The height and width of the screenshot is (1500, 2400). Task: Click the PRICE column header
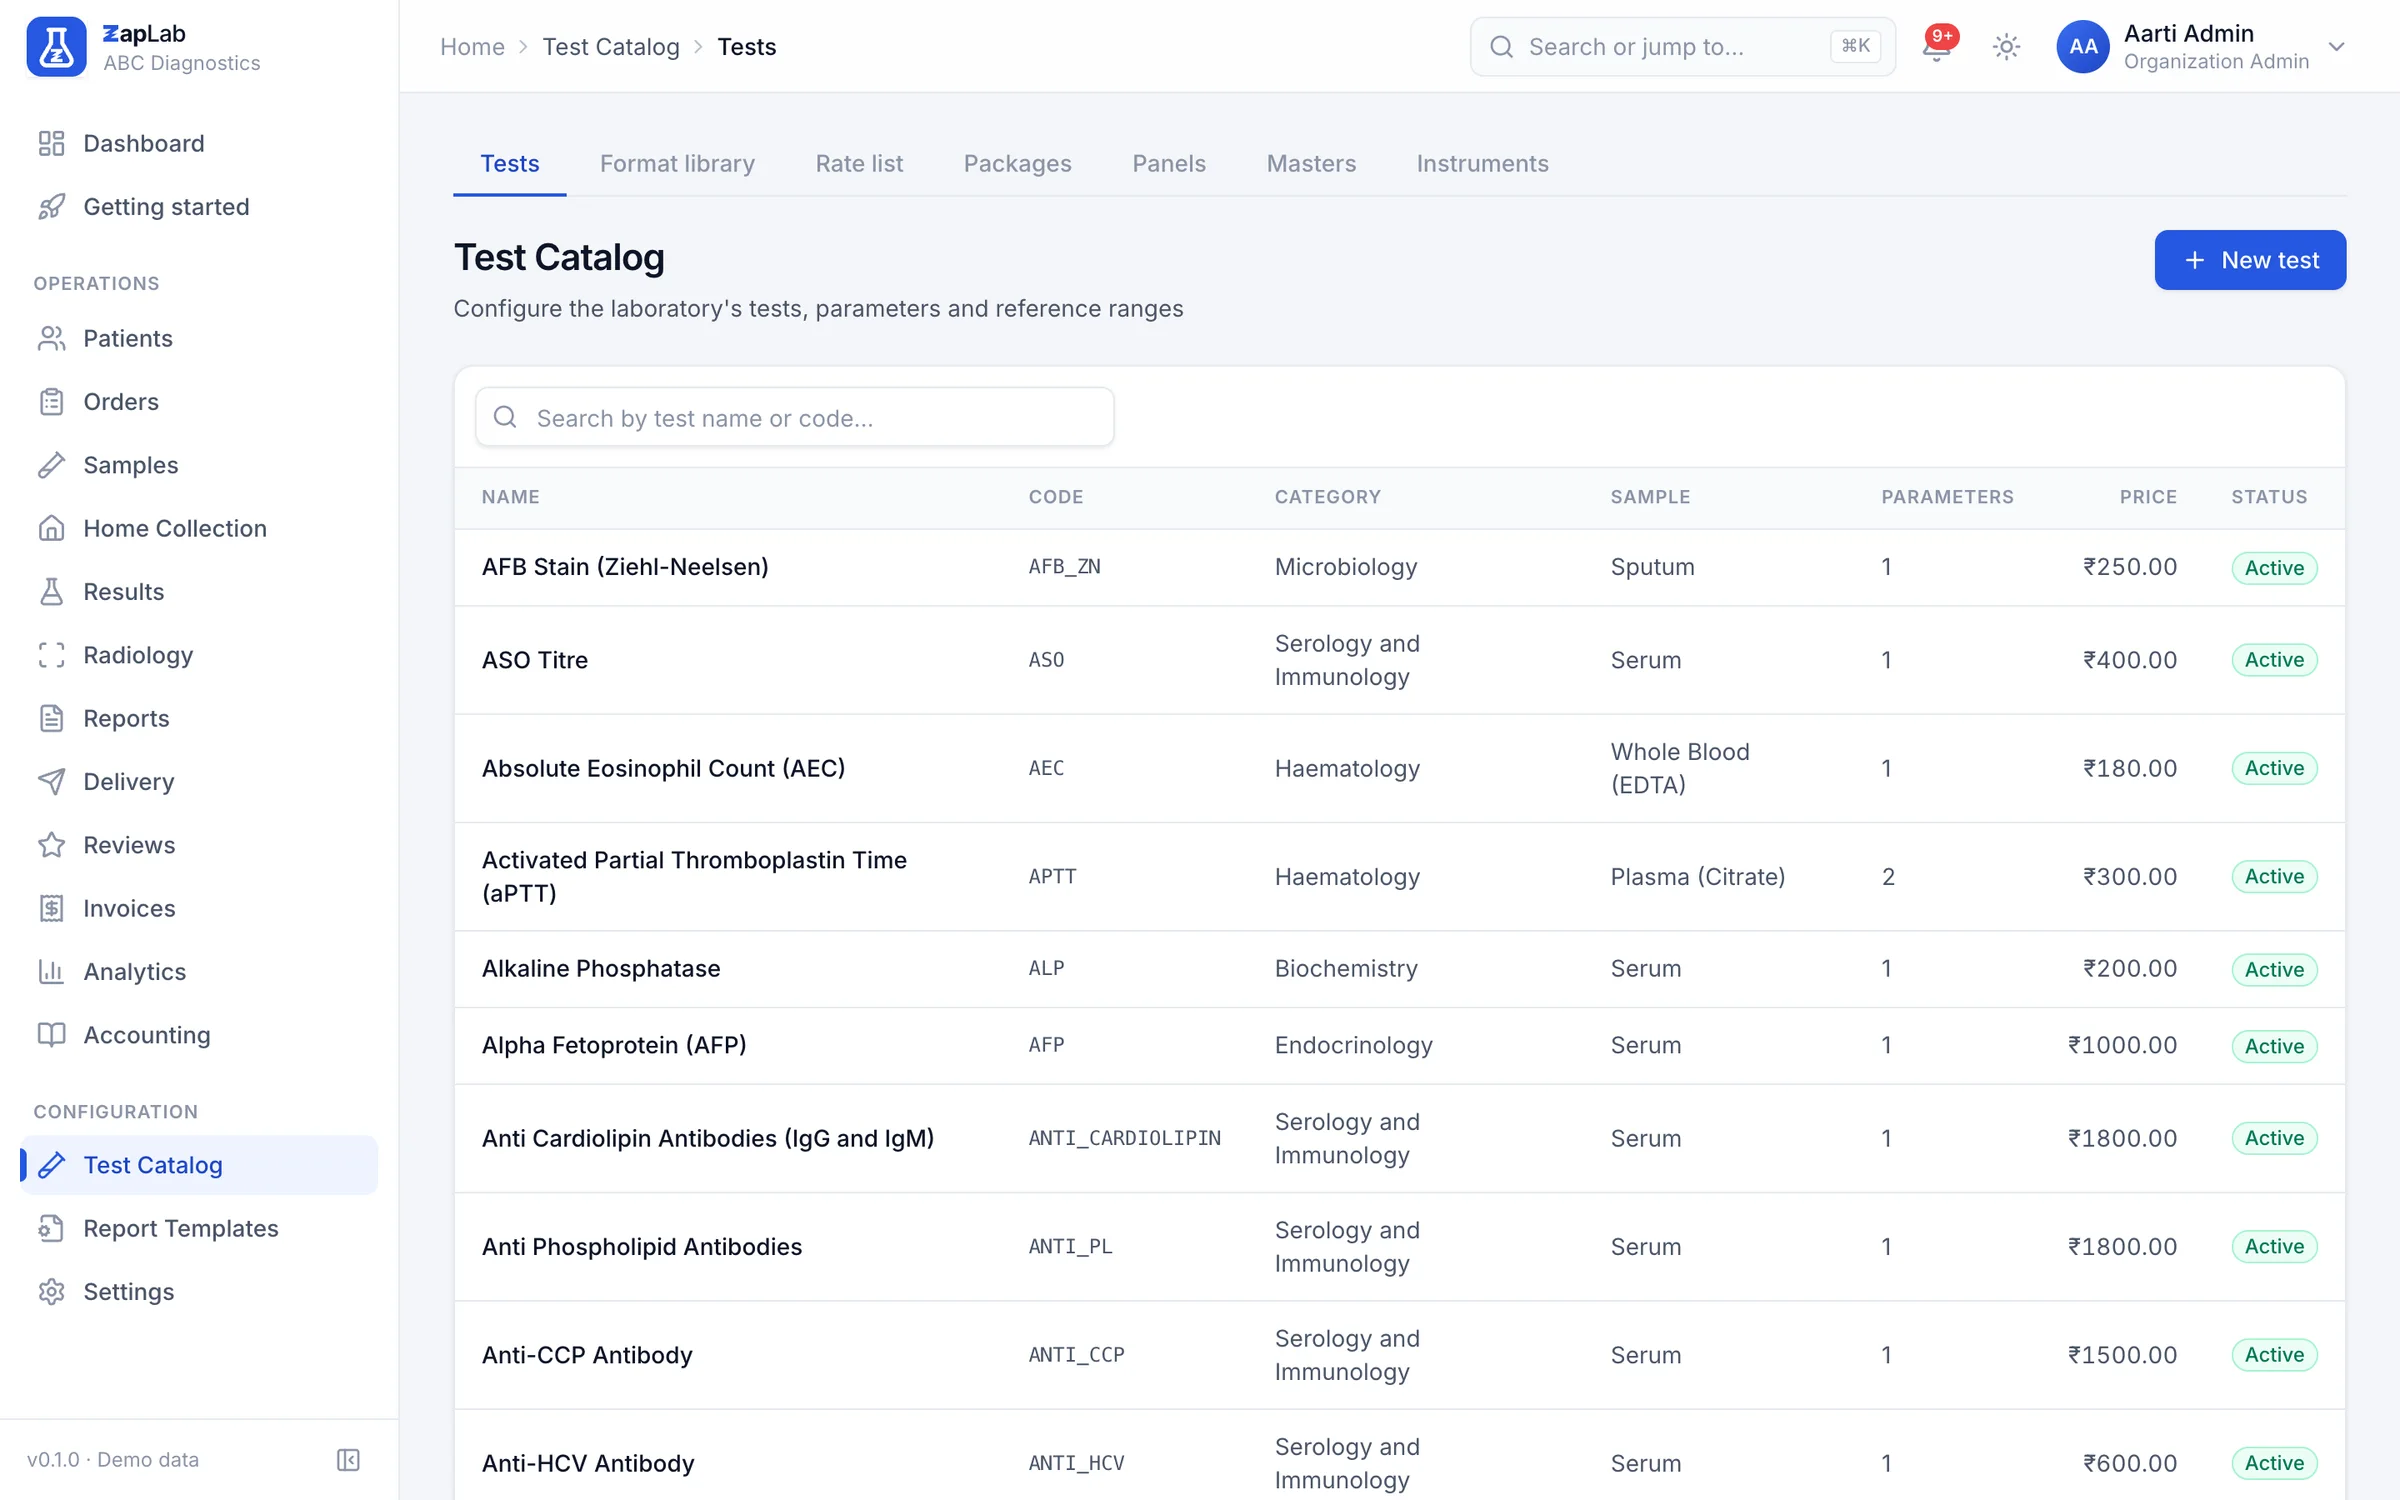pos(2148,497)
